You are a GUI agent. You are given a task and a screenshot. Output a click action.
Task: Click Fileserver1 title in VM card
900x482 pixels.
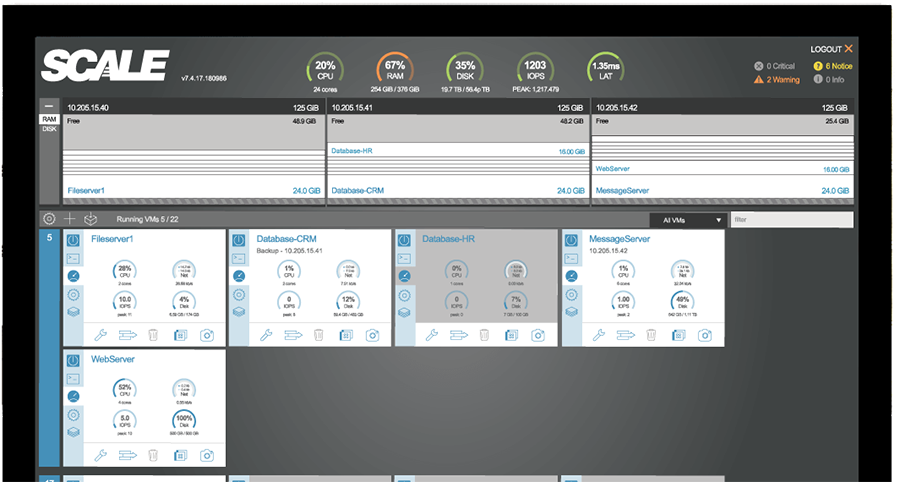pos(112,239)
